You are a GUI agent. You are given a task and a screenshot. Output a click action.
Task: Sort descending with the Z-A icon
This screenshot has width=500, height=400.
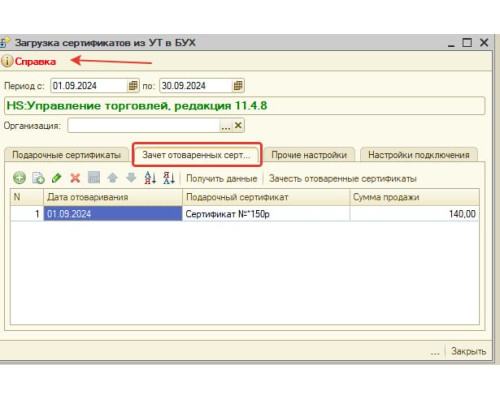(169, 178)
